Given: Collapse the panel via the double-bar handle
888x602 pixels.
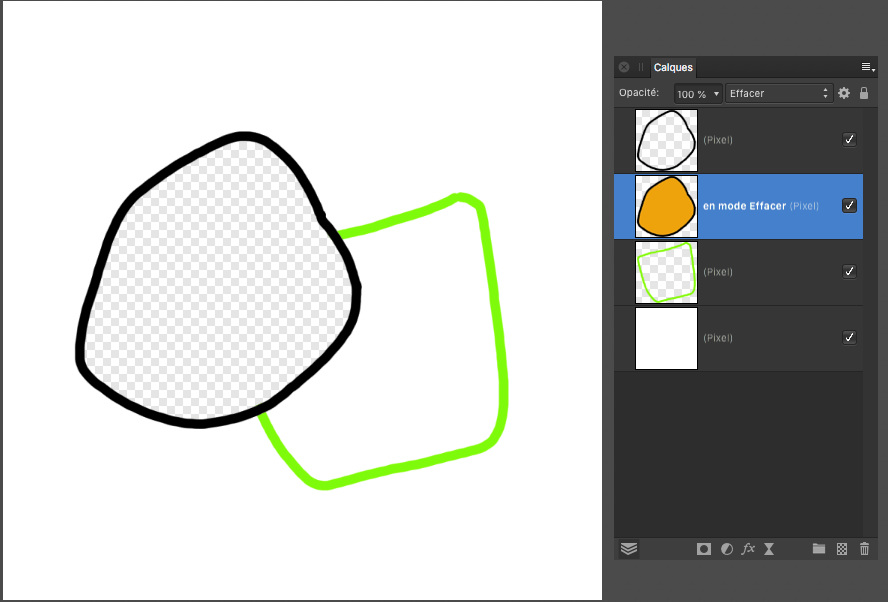Looking at the screenshot, I should (641, 67).
